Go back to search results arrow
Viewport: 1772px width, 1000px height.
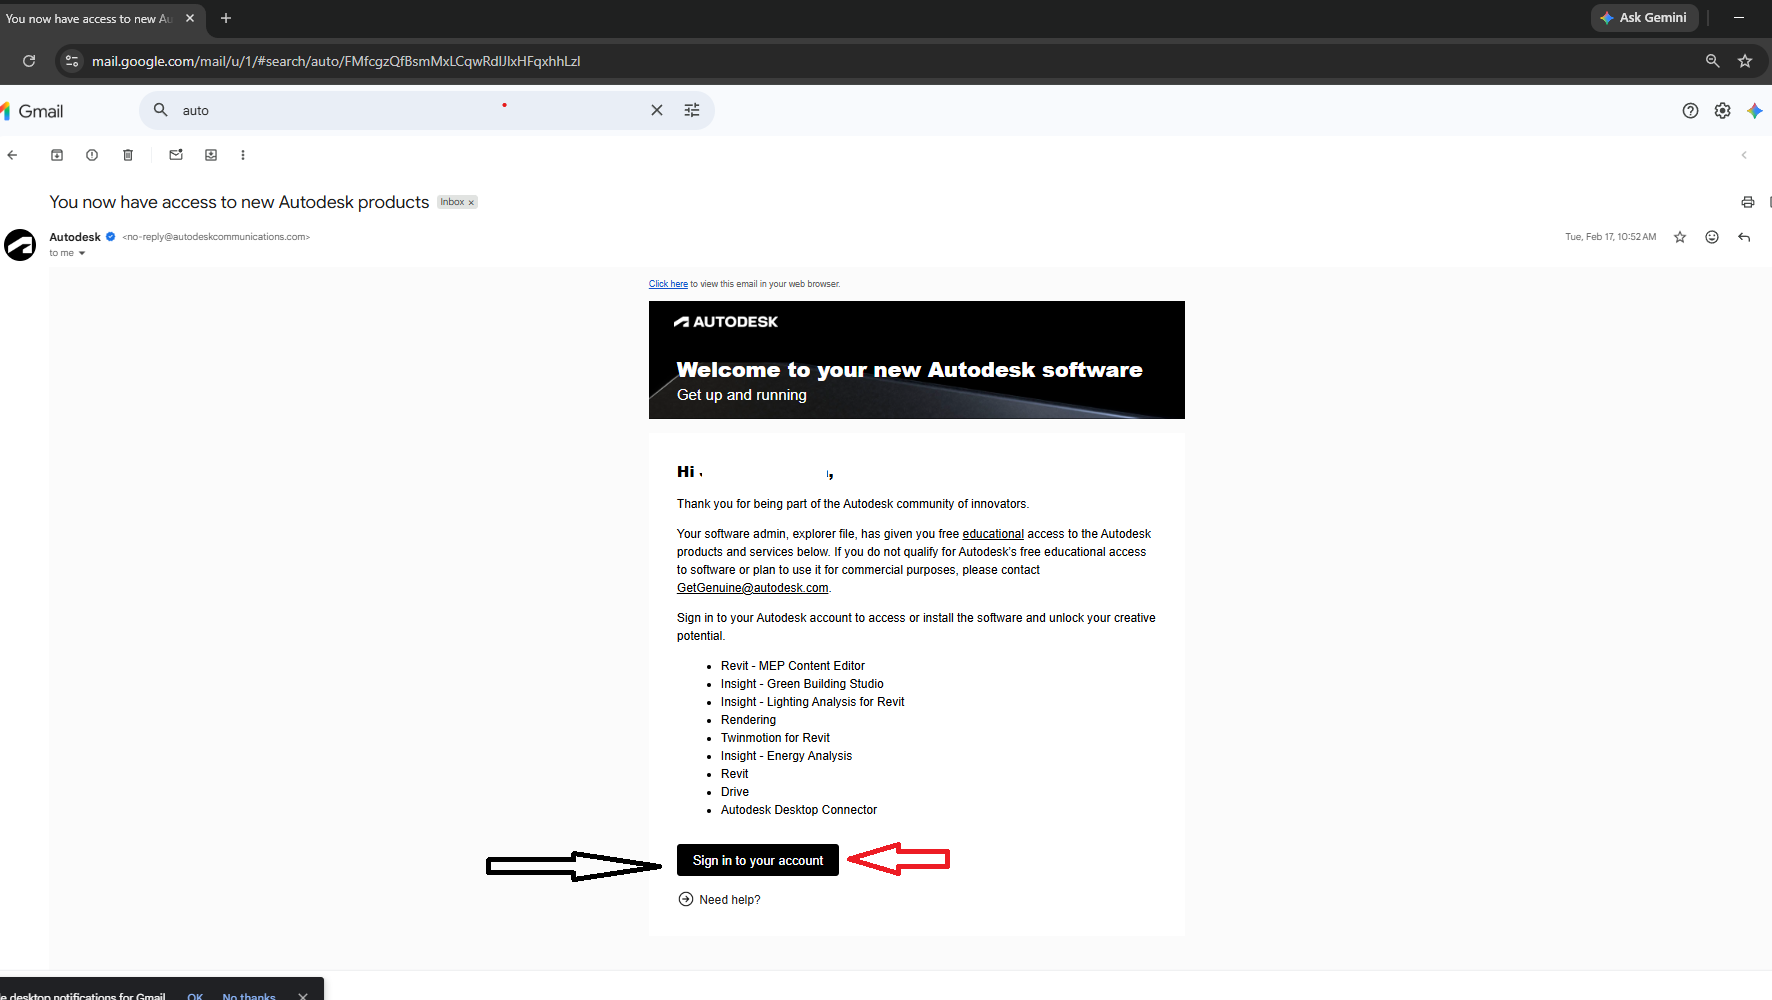pos(12,155)
